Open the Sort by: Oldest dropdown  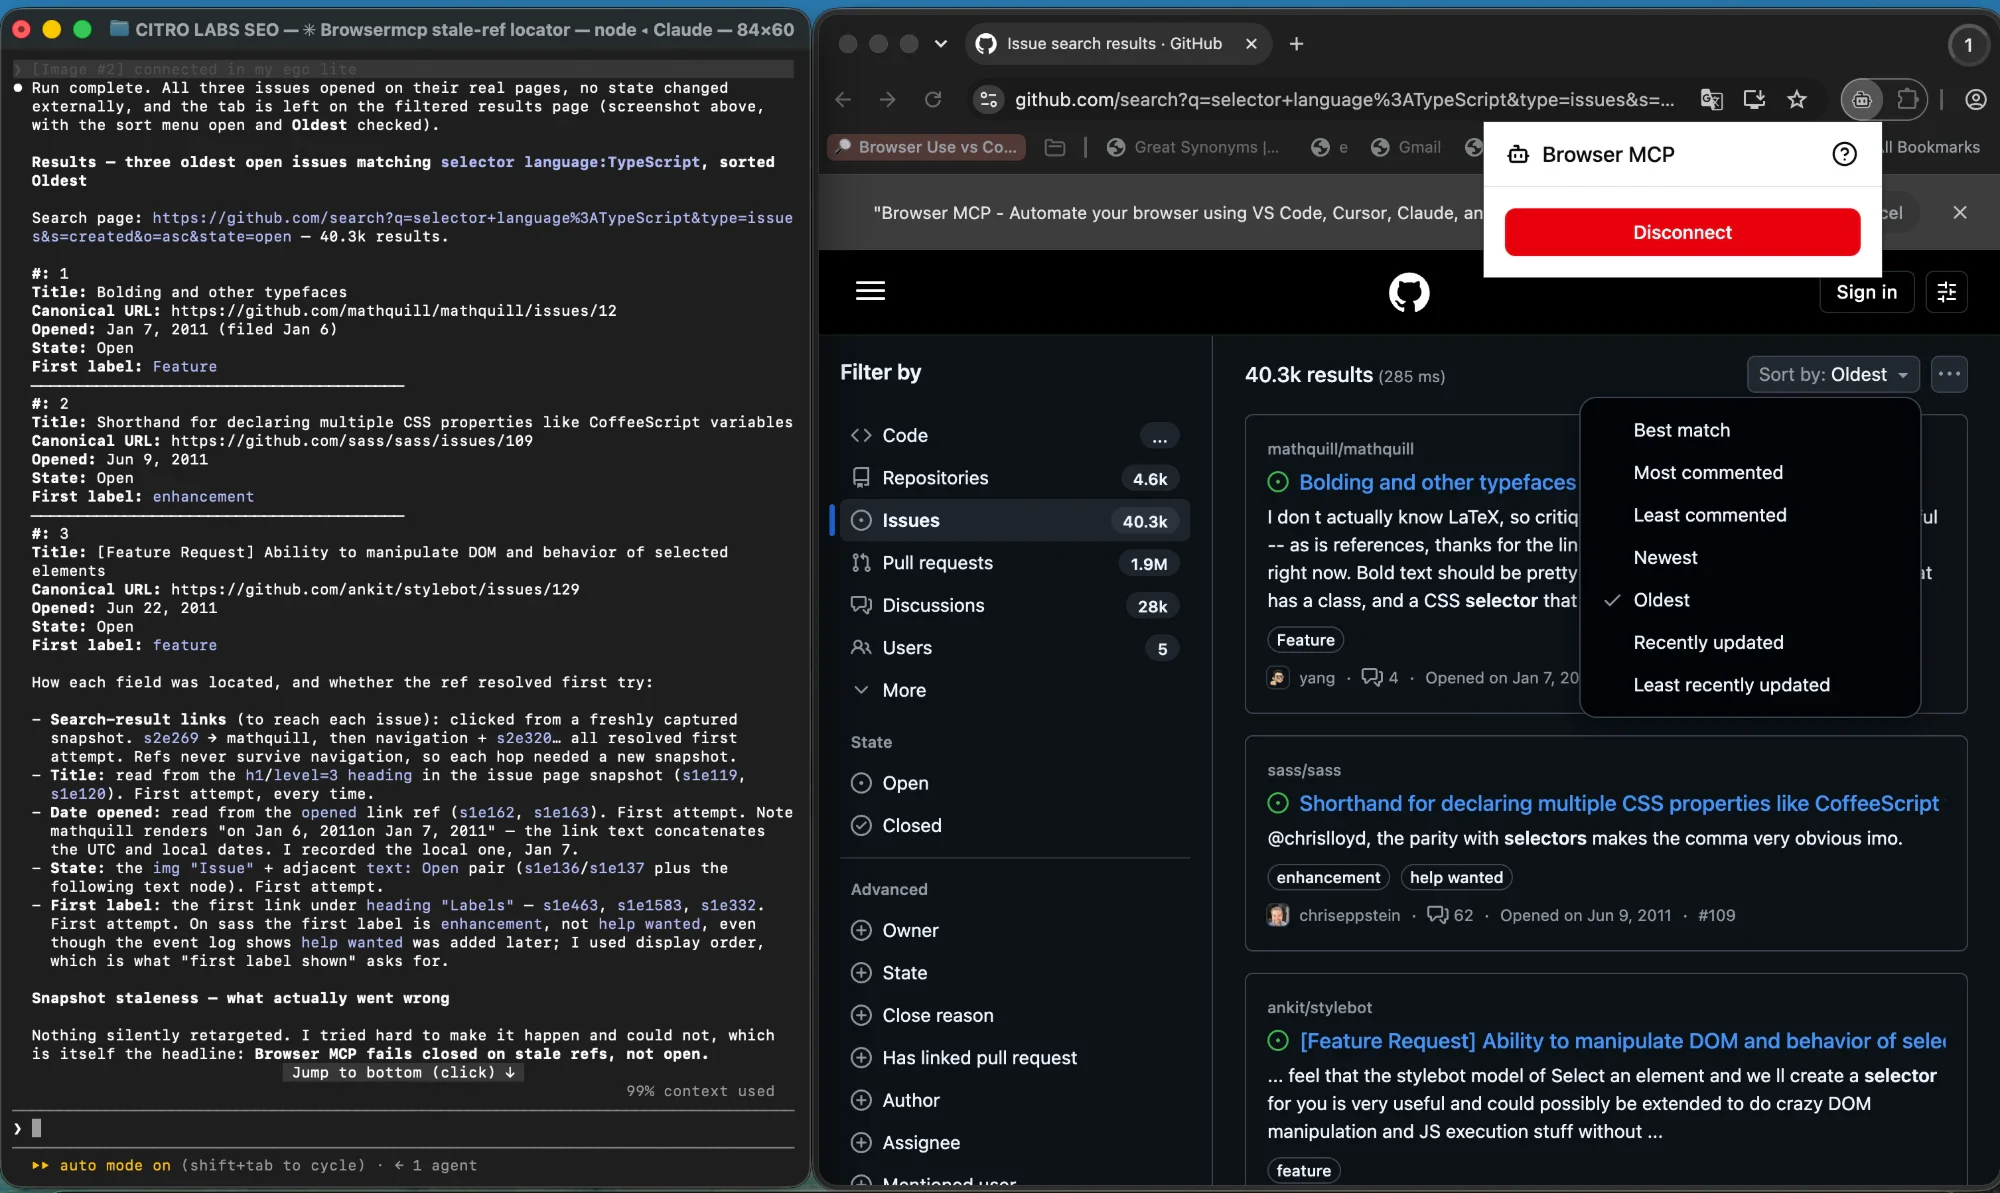coord(1833,374)
